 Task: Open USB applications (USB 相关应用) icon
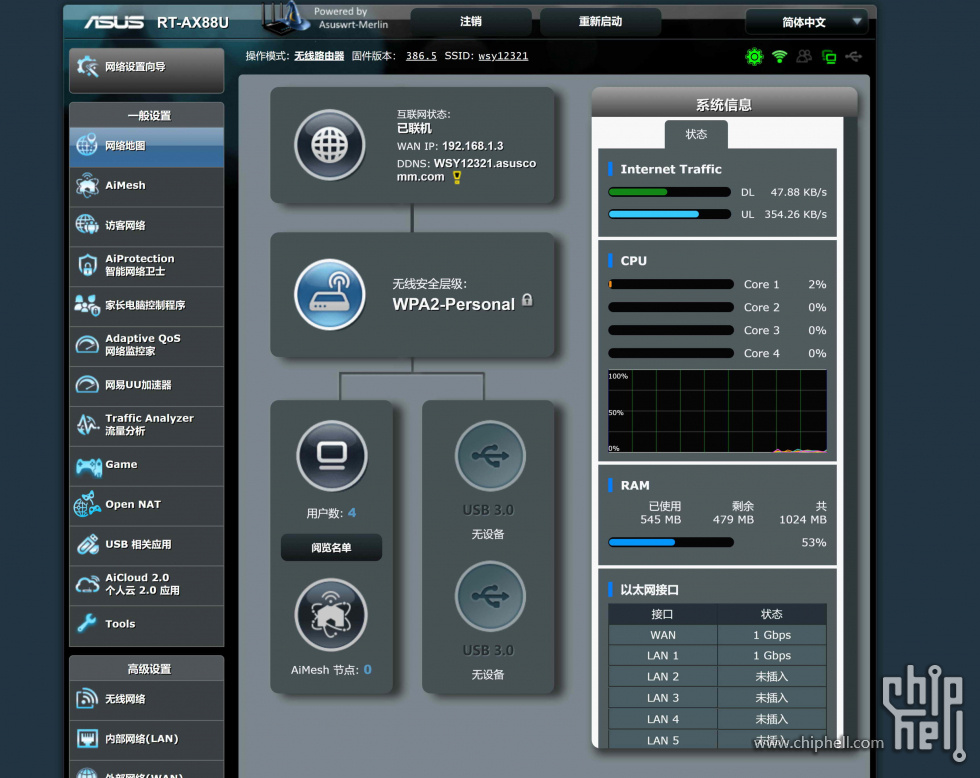(87, 544)
